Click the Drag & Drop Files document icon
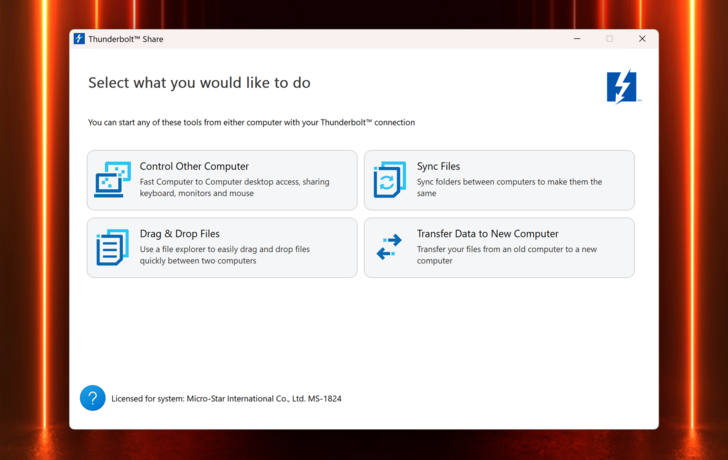728x460 pixels. (112, 247)
